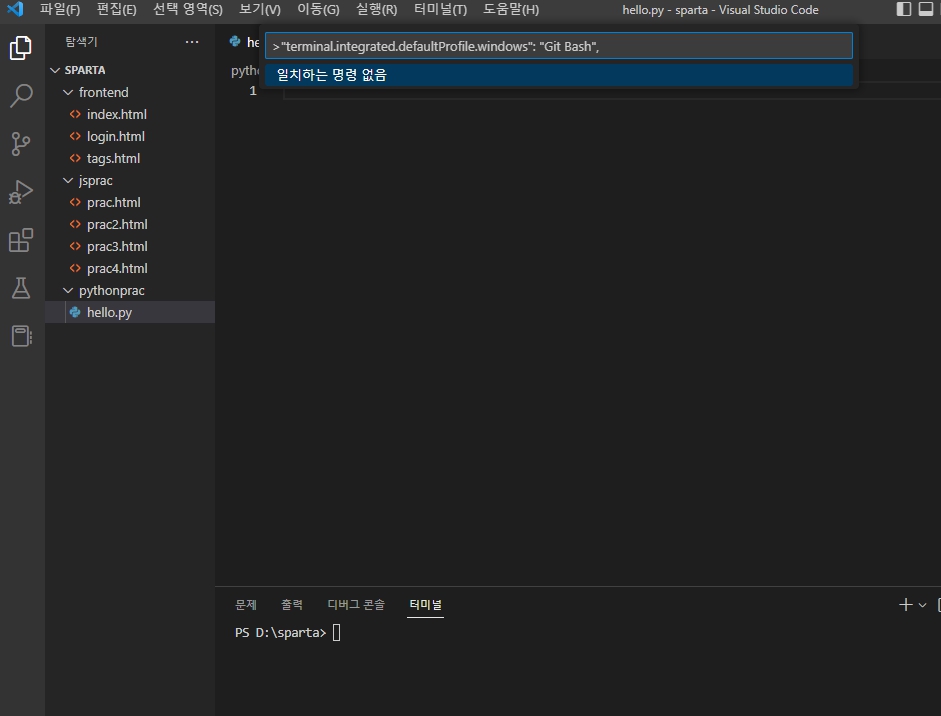
Task: Click Python icon on hello.py editor tab
Action: point(235,41)
